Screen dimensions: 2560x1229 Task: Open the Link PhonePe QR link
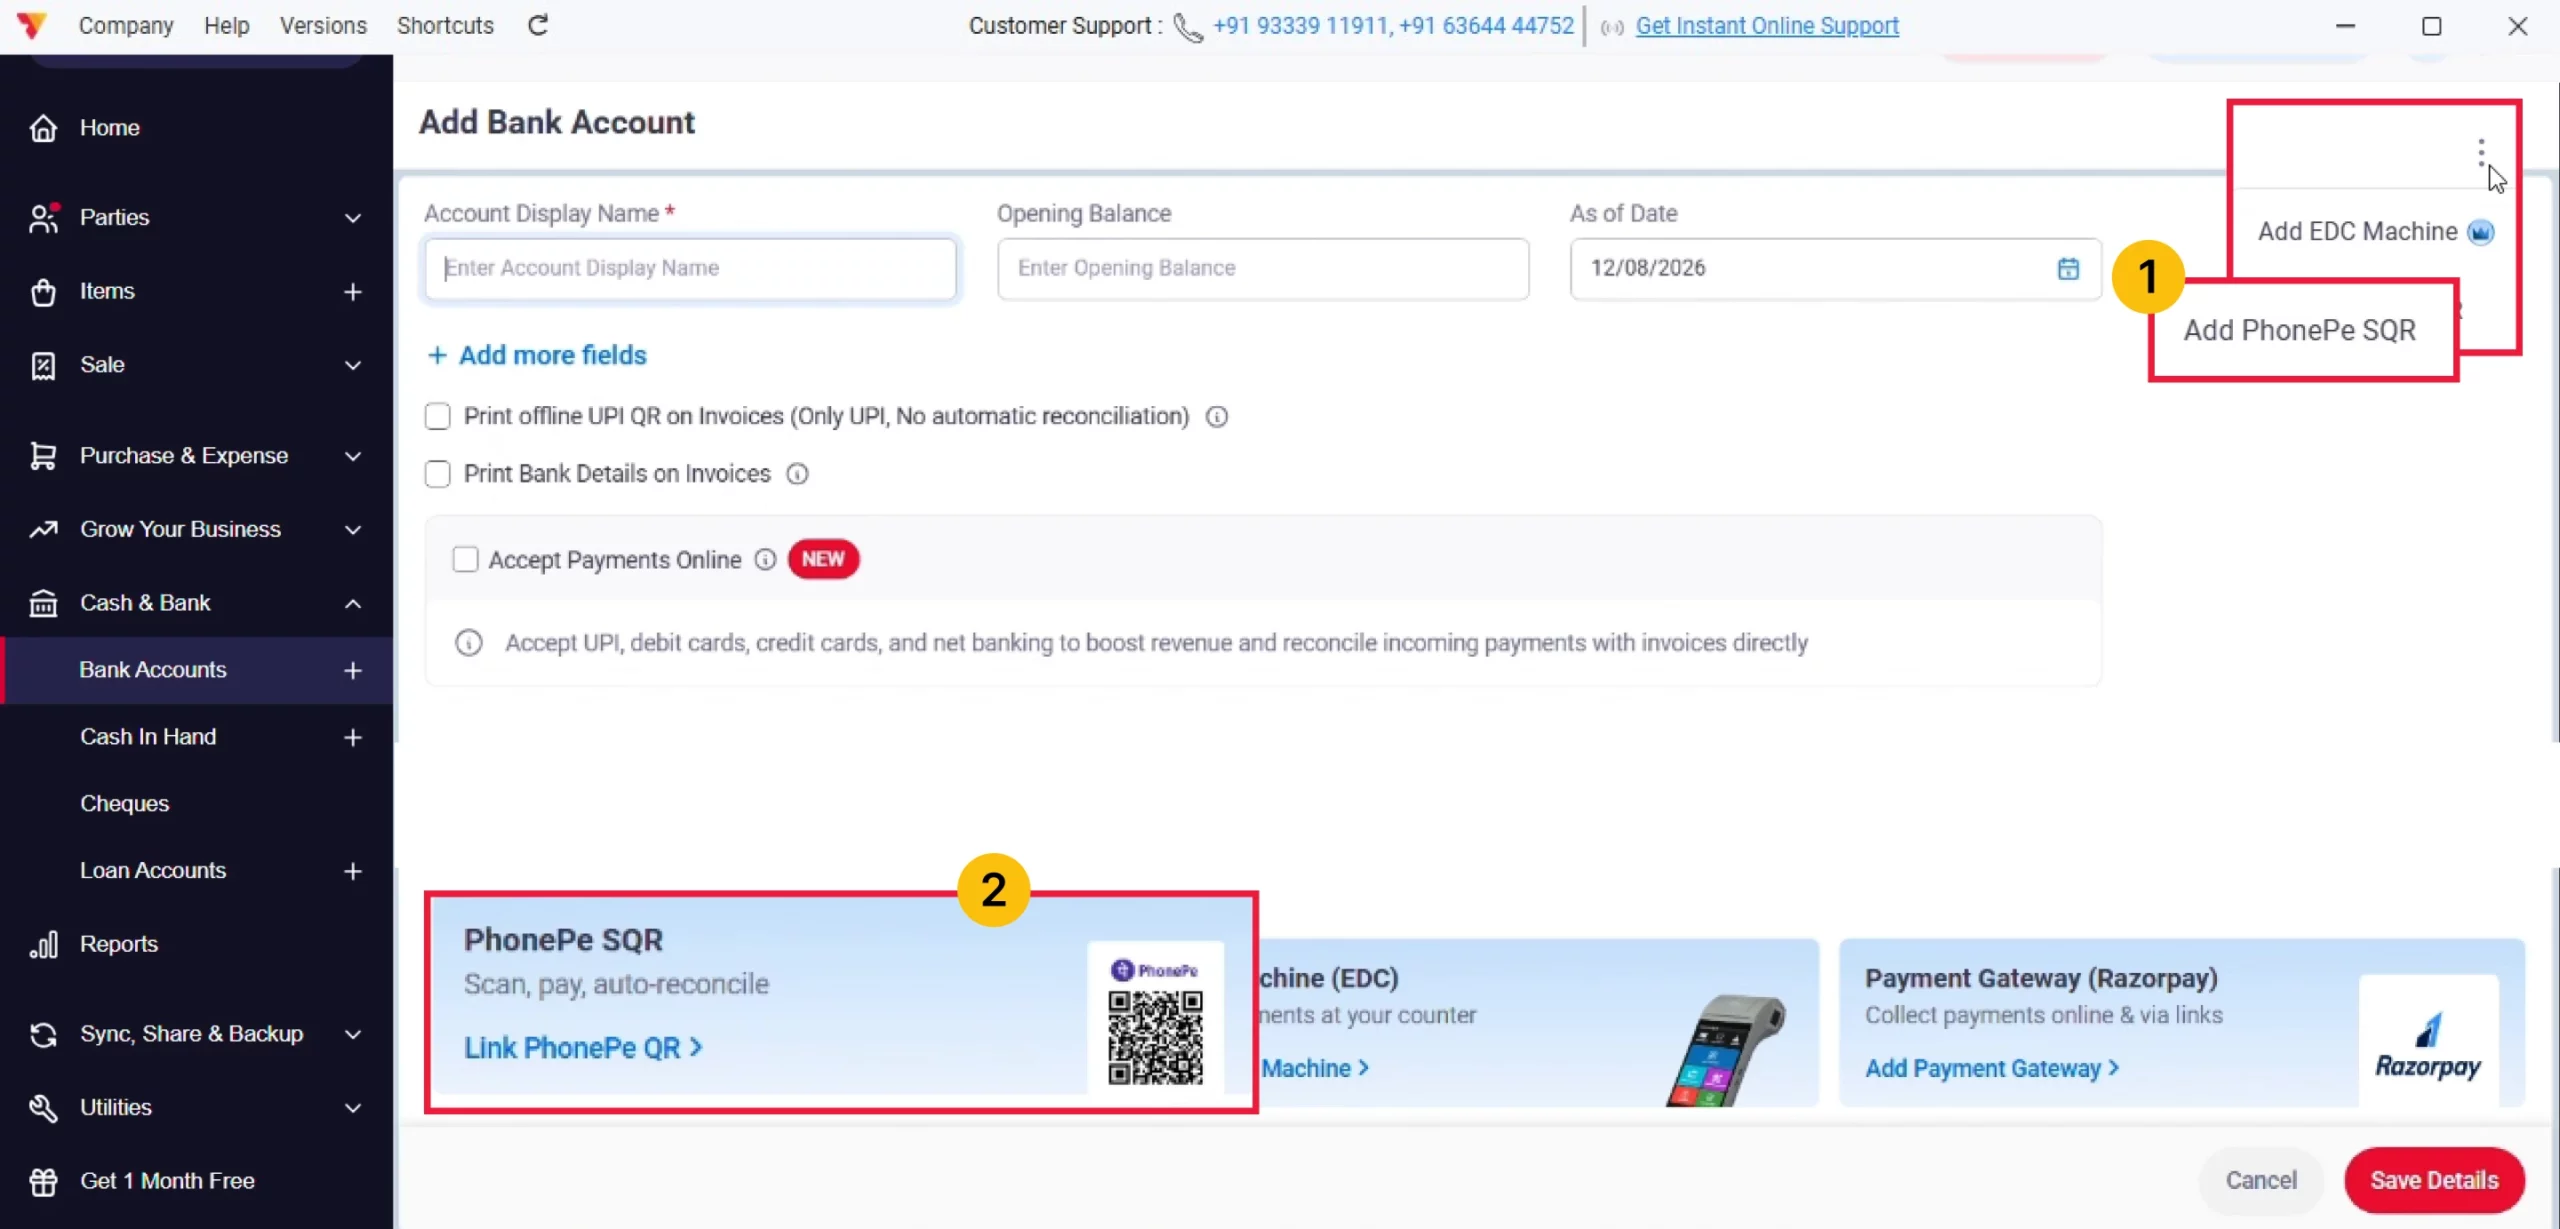(583, 1047)
